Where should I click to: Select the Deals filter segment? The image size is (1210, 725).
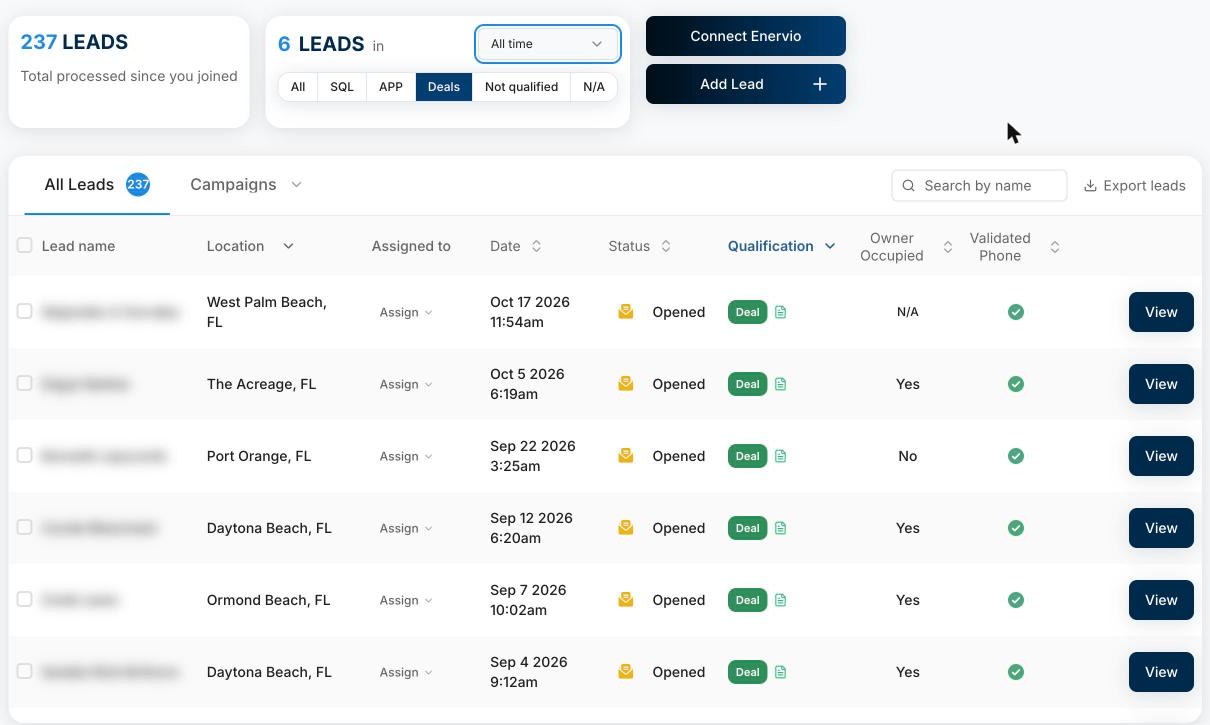[x=444, y=87]
